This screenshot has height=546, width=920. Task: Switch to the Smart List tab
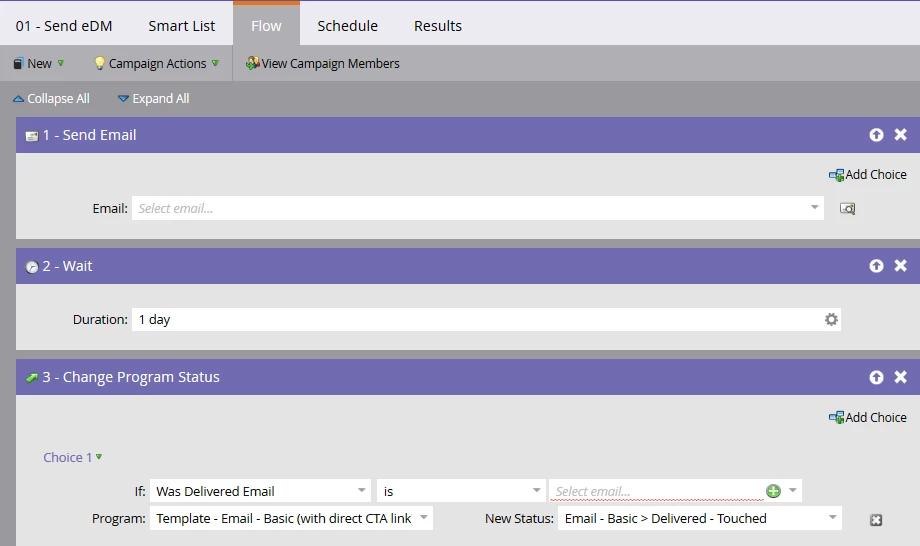[x=181, y=26]
